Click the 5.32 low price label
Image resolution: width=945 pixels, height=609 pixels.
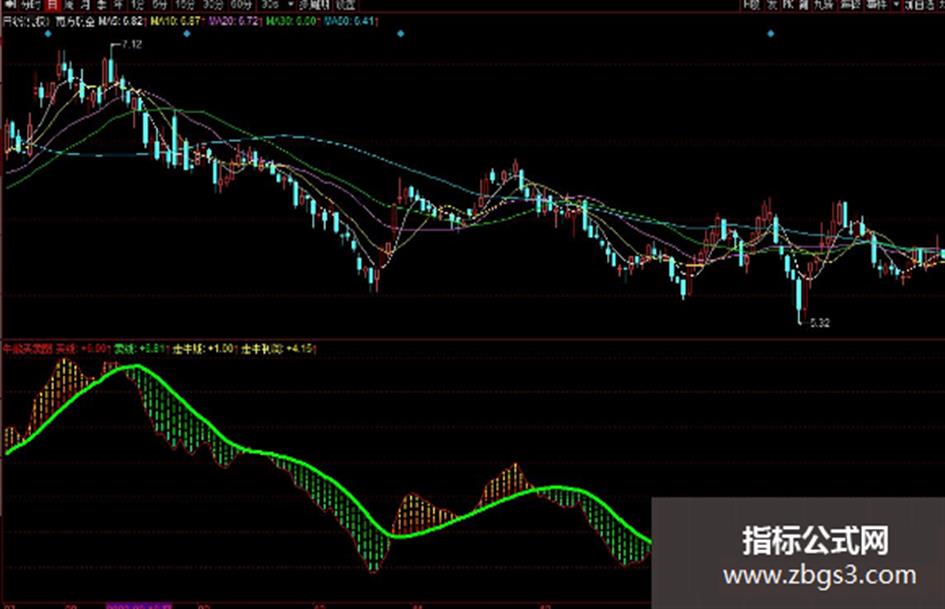pyautogui.click(x=820, y=323)
